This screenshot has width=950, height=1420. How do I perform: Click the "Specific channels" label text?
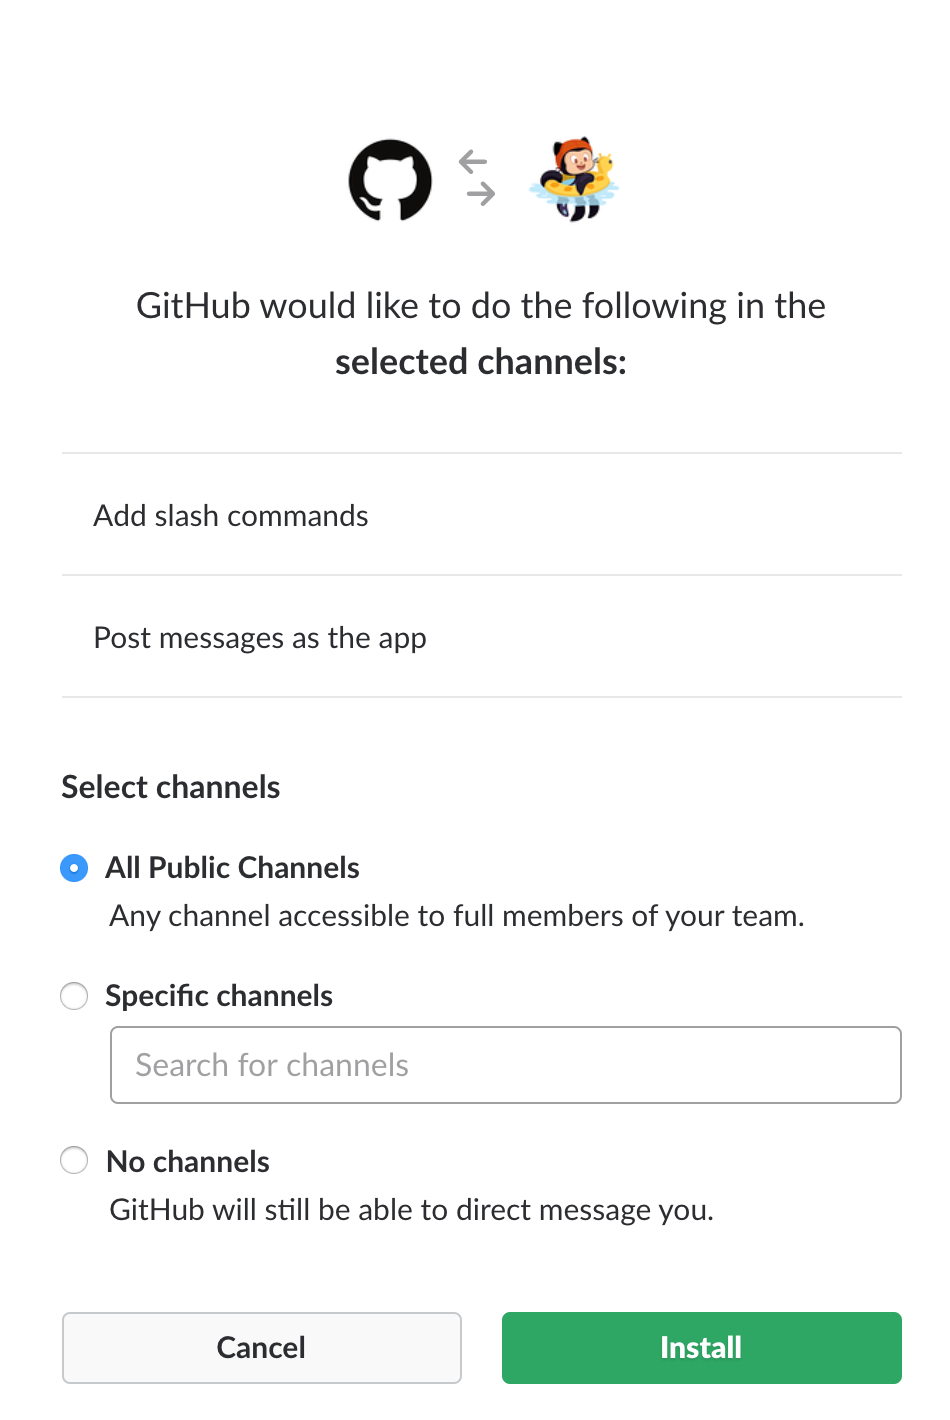219,996
